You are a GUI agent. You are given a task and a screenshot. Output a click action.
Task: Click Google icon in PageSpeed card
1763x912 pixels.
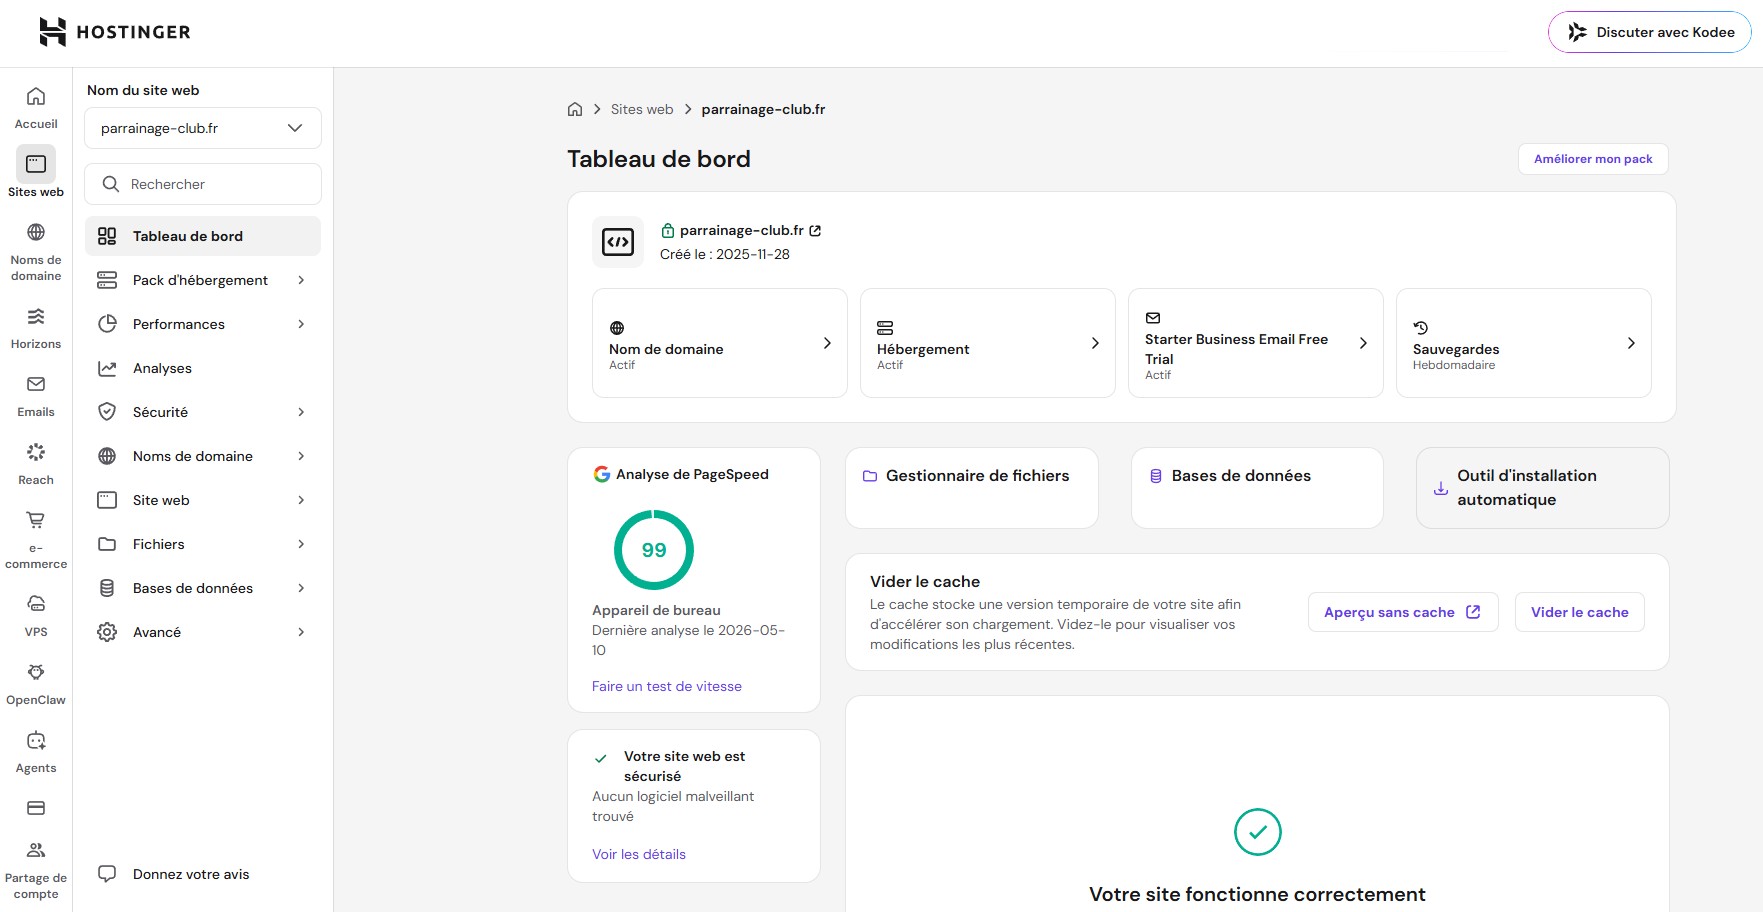(602, 474)
